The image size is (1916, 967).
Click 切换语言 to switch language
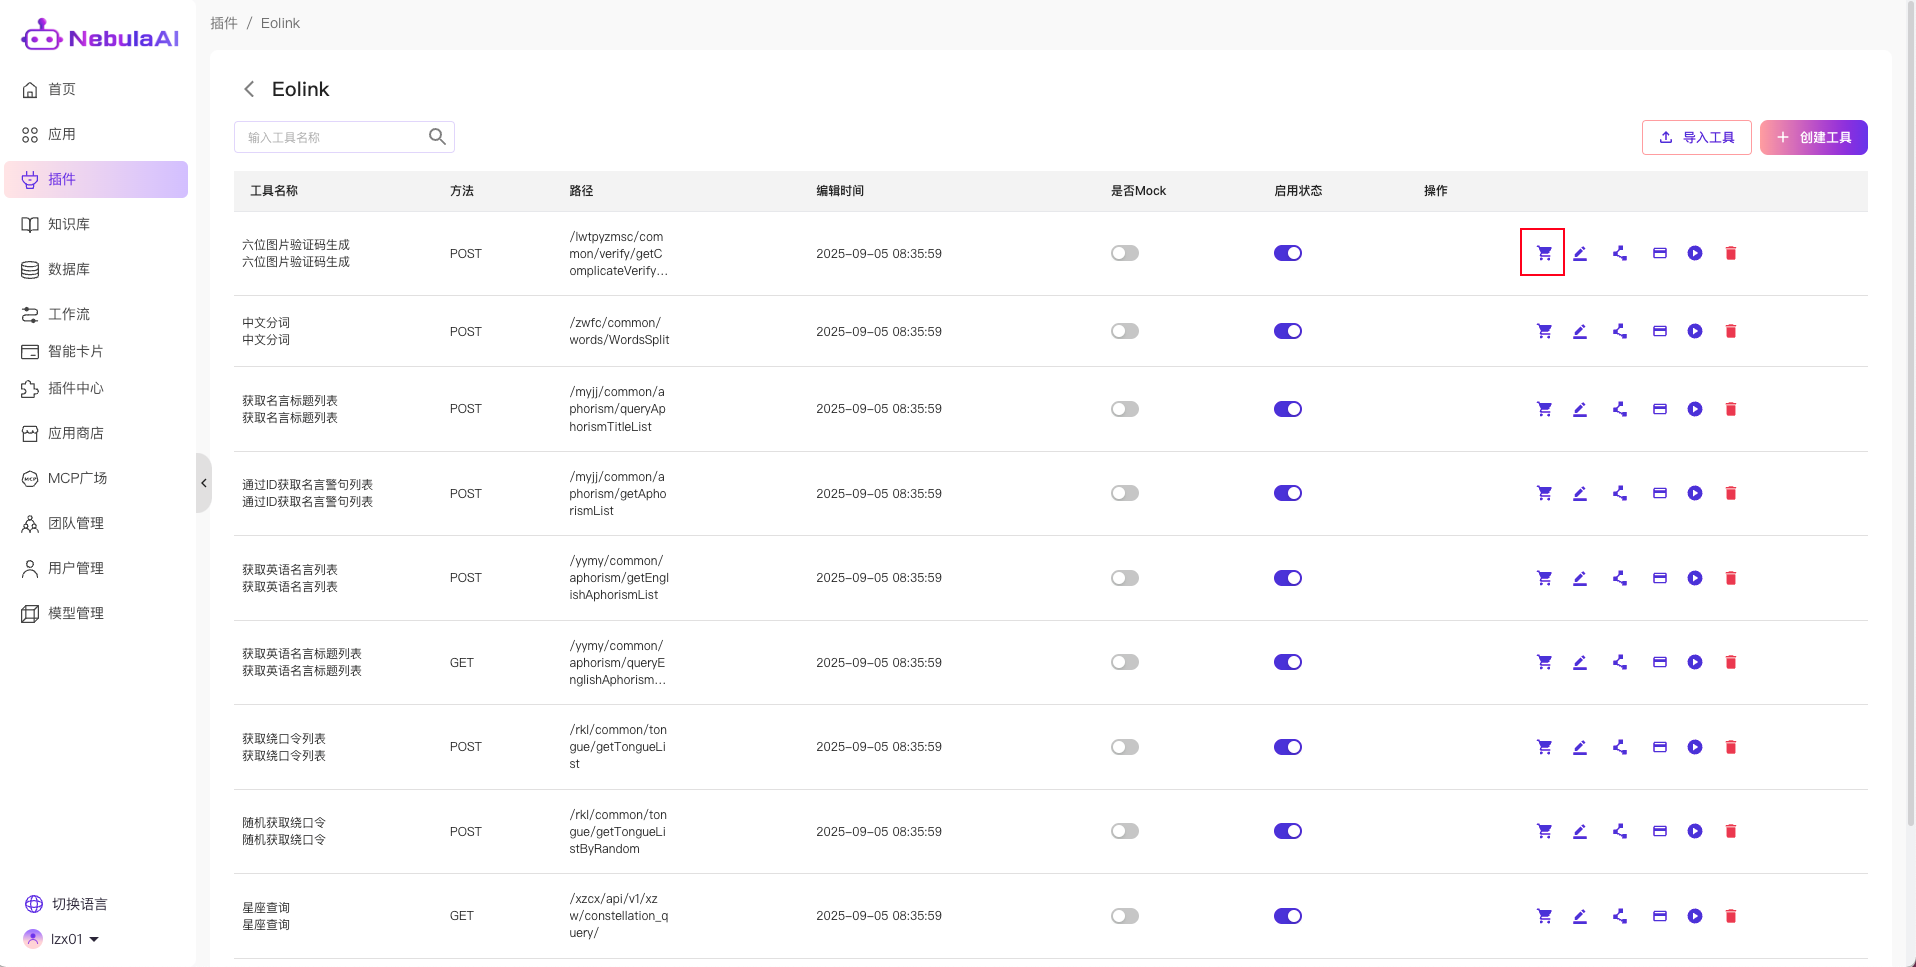[x=66, y=904]
